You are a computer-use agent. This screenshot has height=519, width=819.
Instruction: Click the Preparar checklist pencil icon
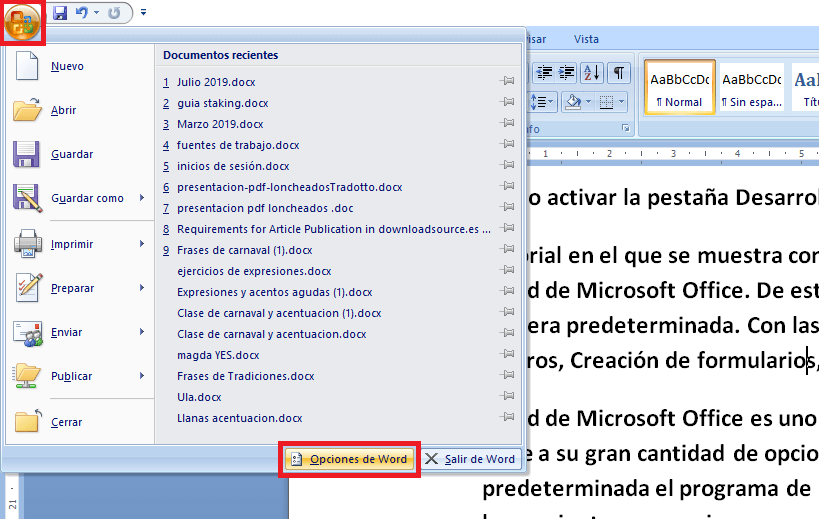pos(28,288)
